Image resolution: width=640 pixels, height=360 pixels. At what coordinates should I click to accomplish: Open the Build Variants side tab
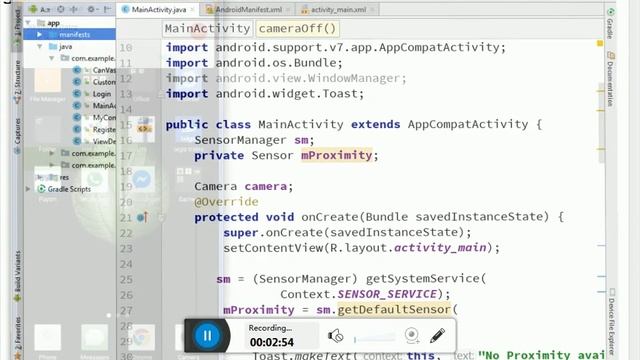pyautogui.click(x=17, y=276)
